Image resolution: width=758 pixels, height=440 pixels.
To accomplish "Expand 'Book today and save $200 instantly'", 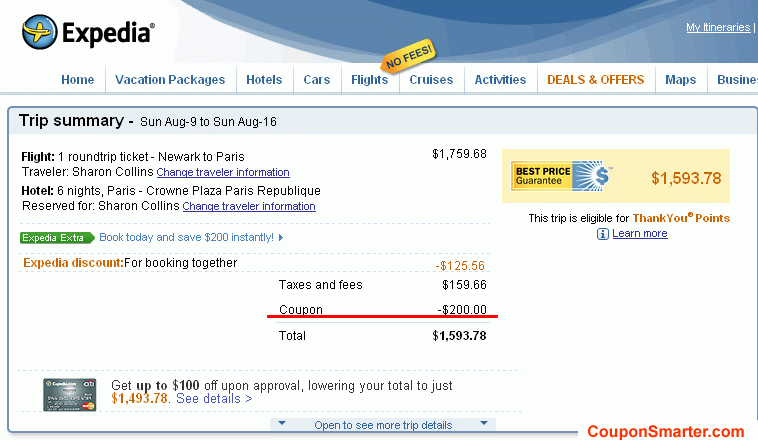I will pyautogui.click(x=190, y=238).
